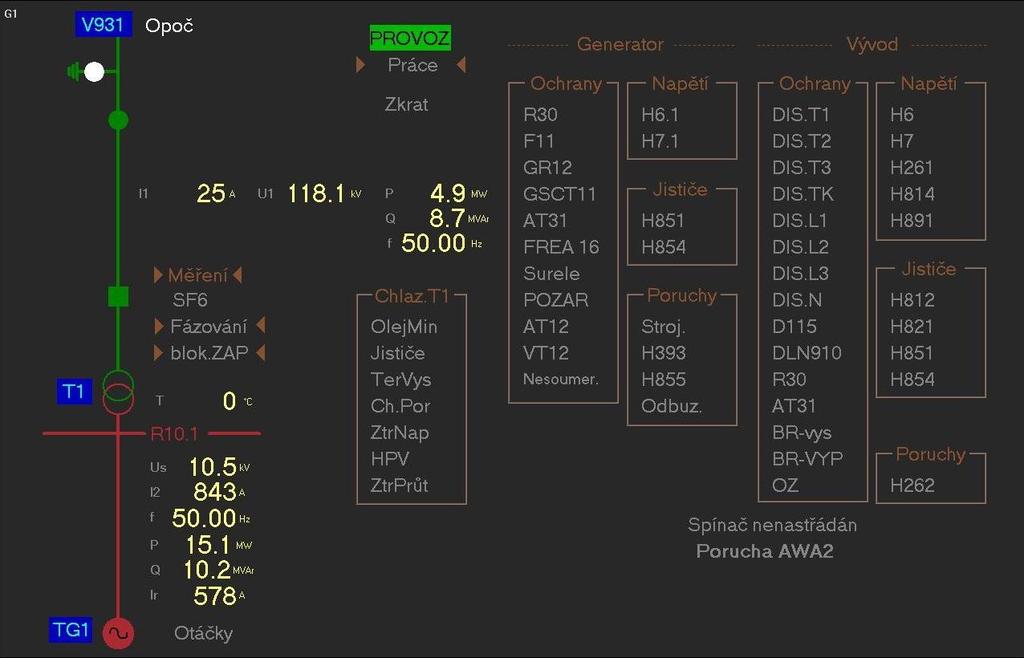This screenshot has width=1024, height=658.
Task: Select the green SF6 breaker square
Action: click(118, 297)
